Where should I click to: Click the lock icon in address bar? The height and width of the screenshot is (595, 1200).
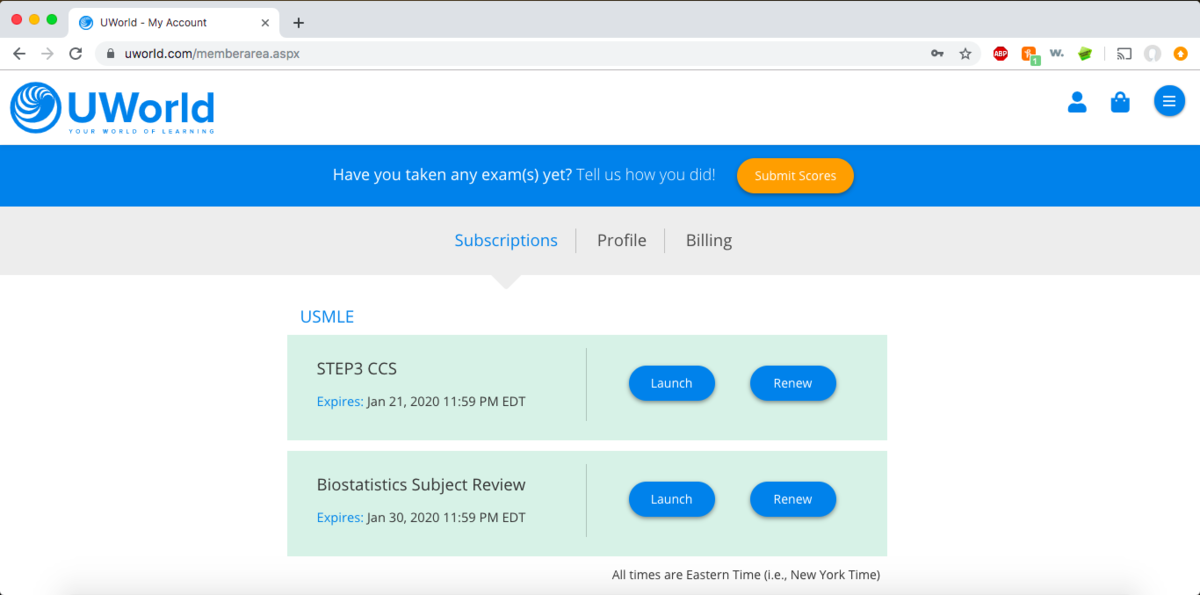click(112, 54)
